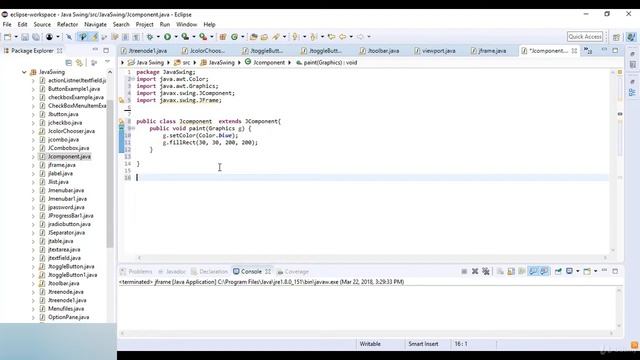Toggle Scroll Lock in Console toolbar
This screenshot has width=640, height=360.
point(511,271)
